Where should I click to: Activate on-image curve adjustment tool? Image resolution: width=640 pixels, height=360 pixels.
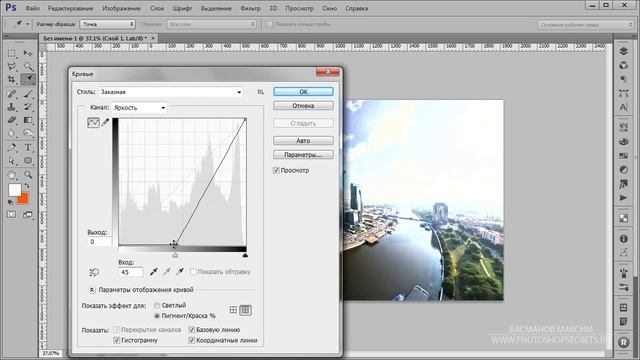(94, 272)
